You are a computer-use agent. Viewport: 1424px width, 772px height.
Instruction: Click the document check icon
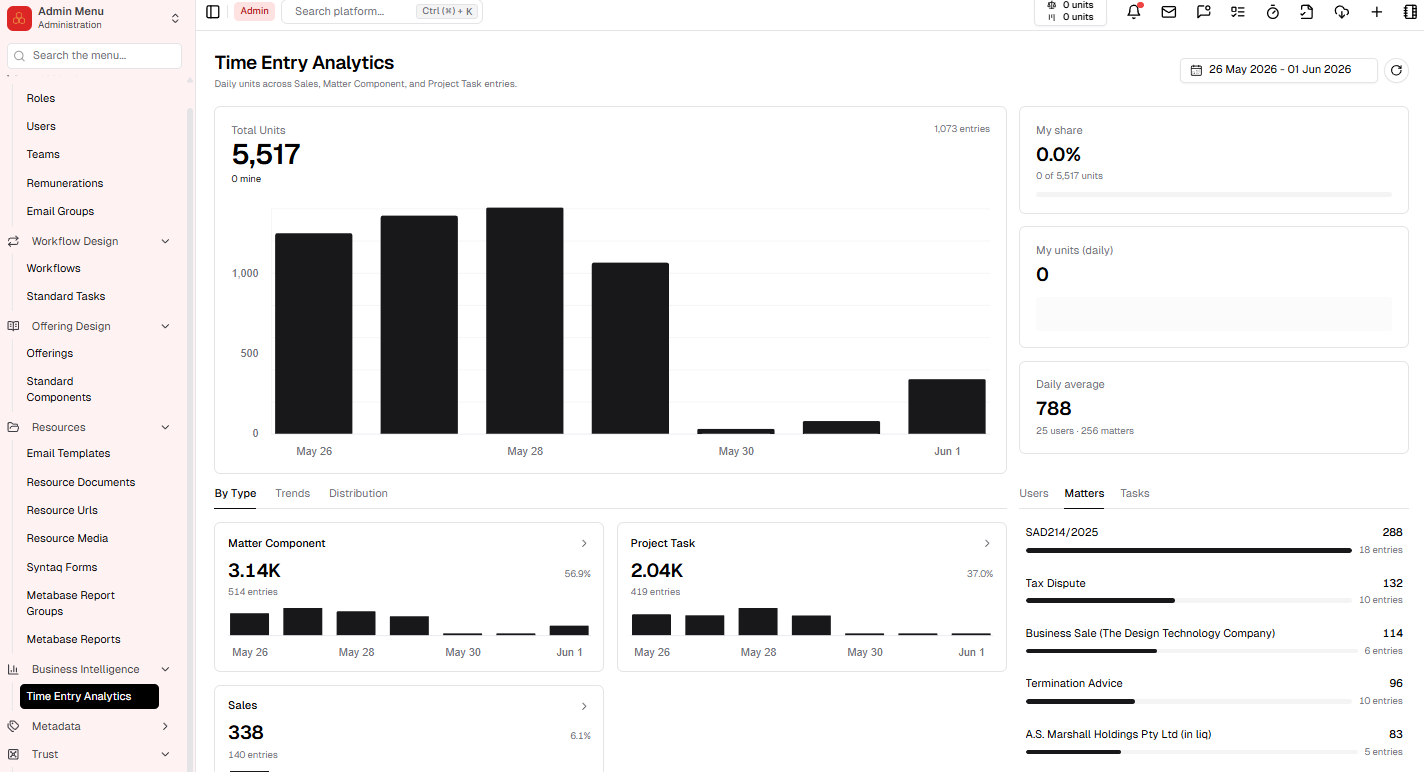[1307, 12]
